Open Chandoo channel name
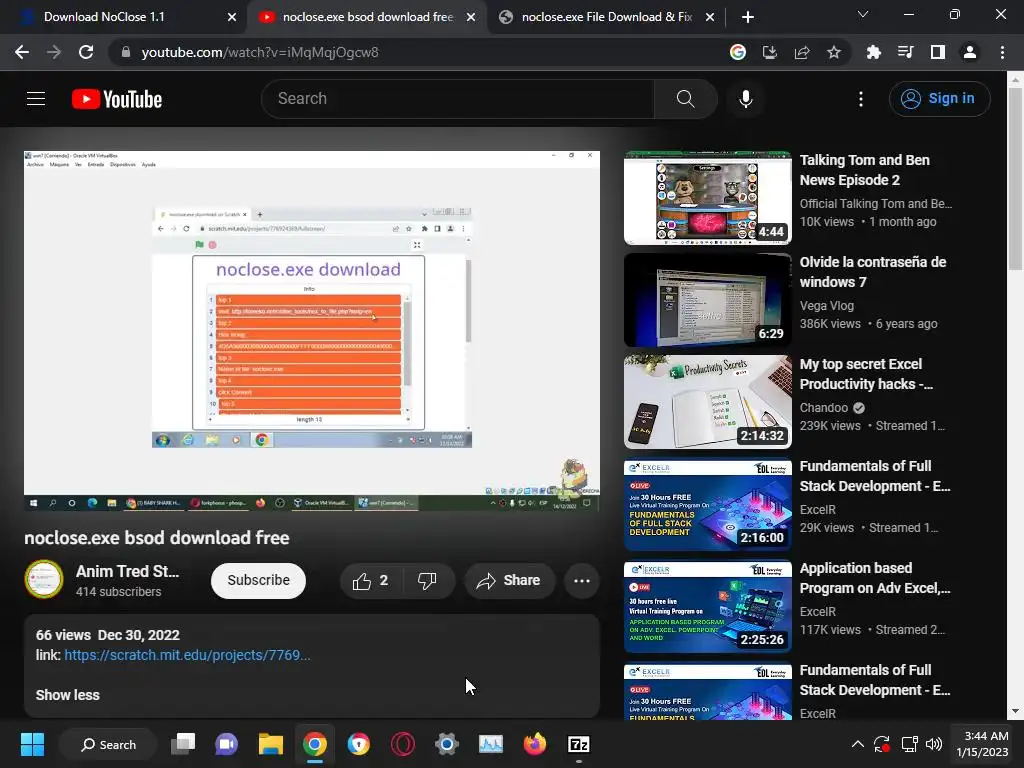 (824, 408)
